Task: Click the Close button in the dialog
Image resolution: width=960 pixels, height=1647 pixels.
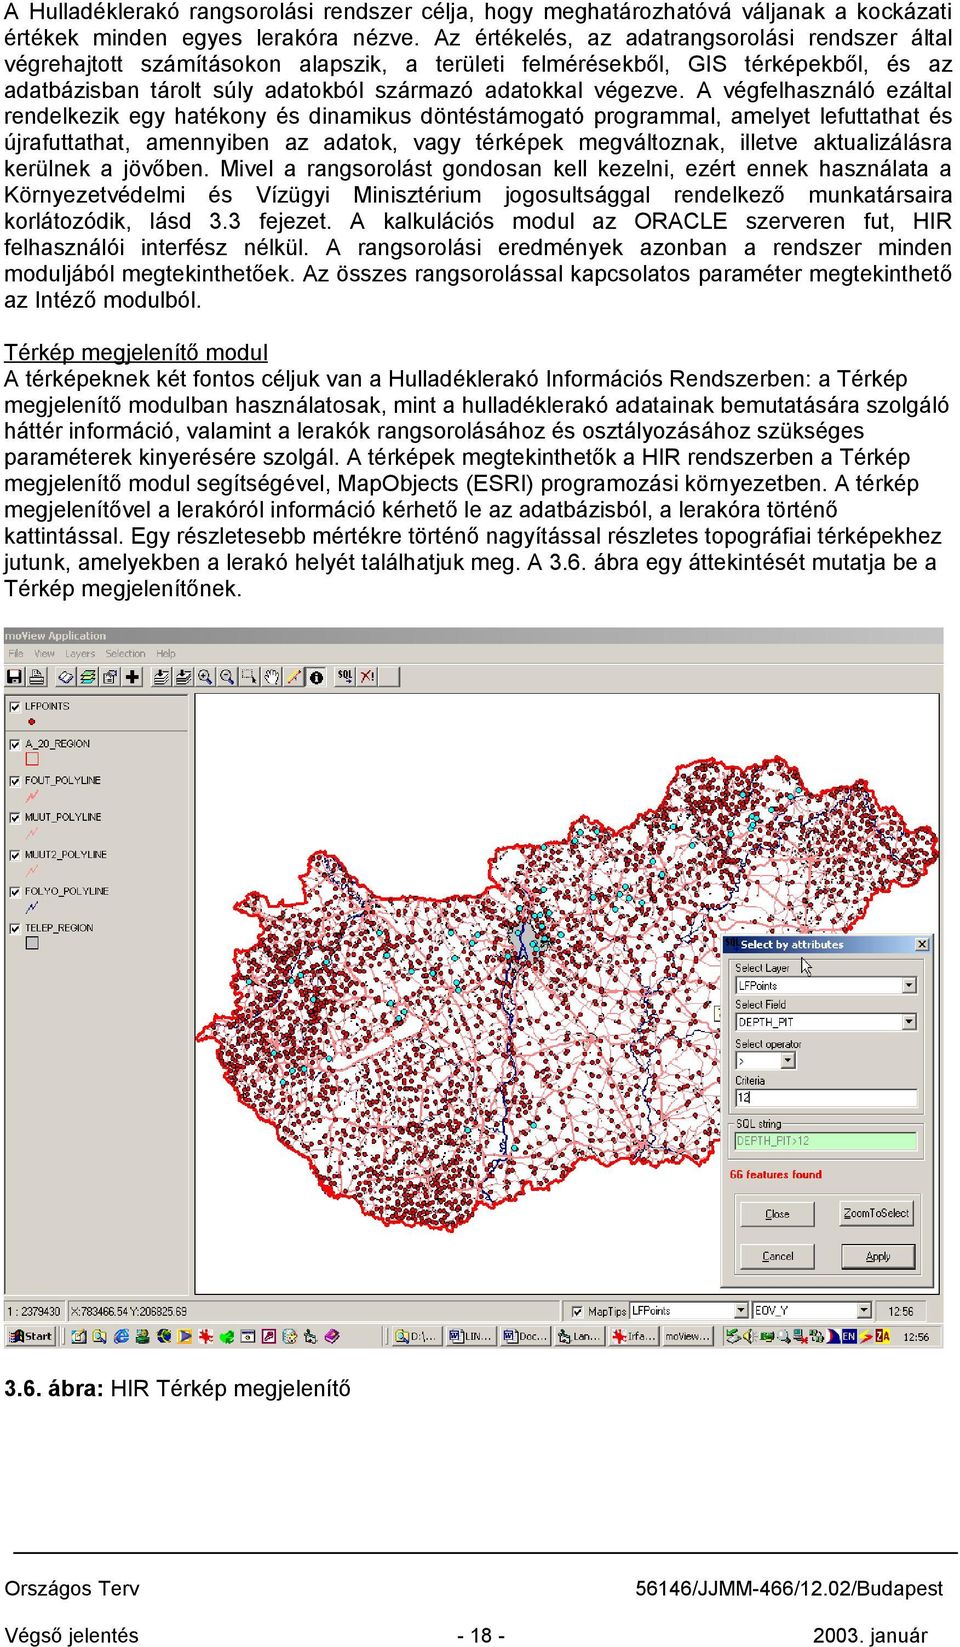Action: 777,1214
